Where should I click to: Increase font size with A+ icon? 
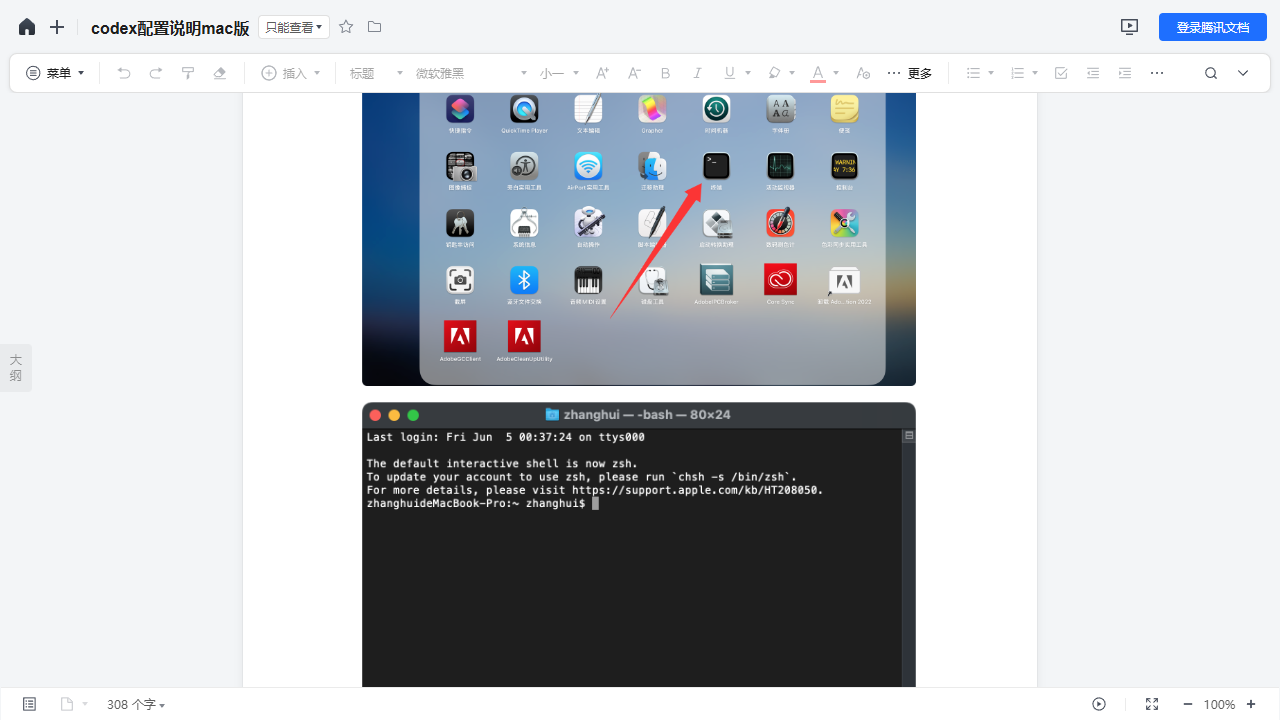pos(602,73)
